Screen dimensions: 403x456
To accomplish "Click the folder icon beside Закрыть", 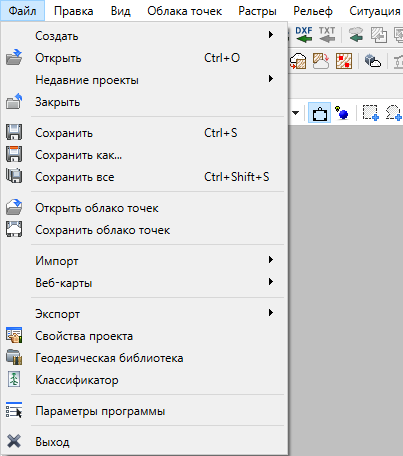I will coord(14,102).
